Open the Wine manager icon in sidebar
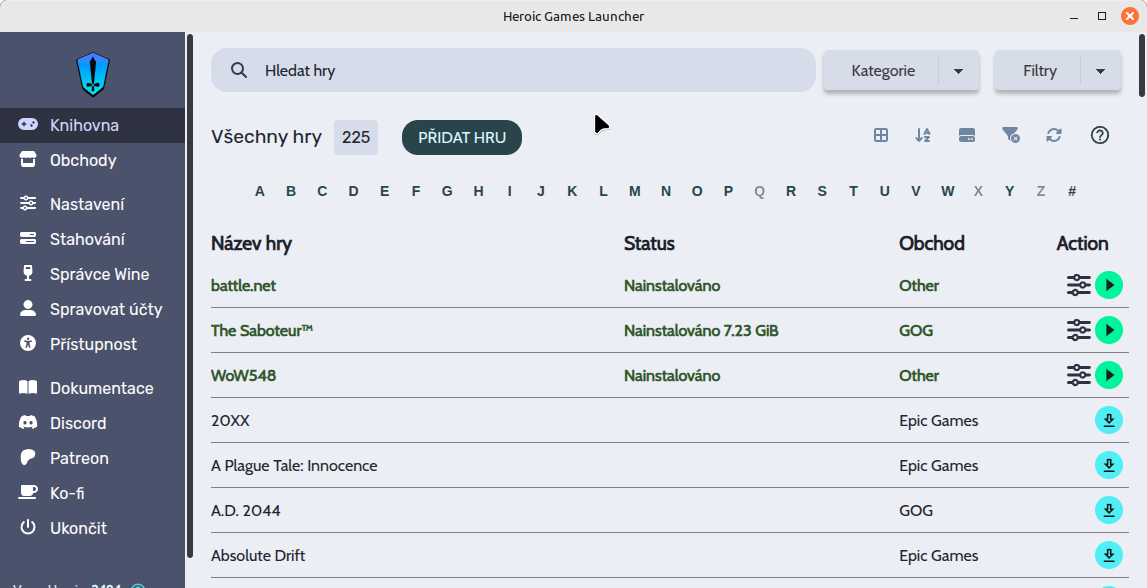The height and width of the screenshot is (588, 1147). pos(28,274)
